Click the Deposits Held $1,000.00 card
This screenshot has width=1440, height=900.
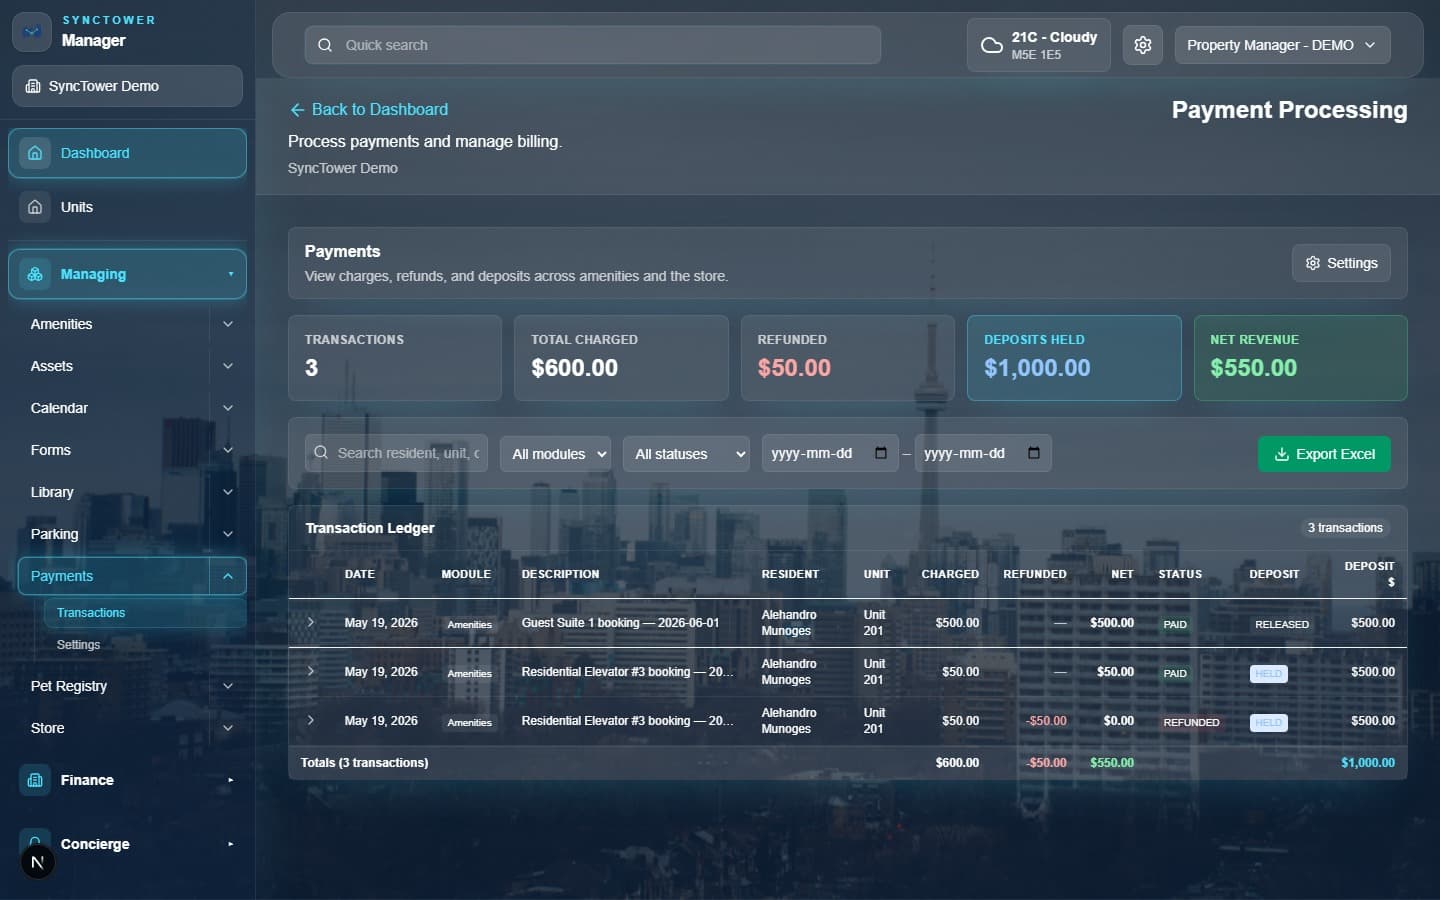click(1074, 358)
